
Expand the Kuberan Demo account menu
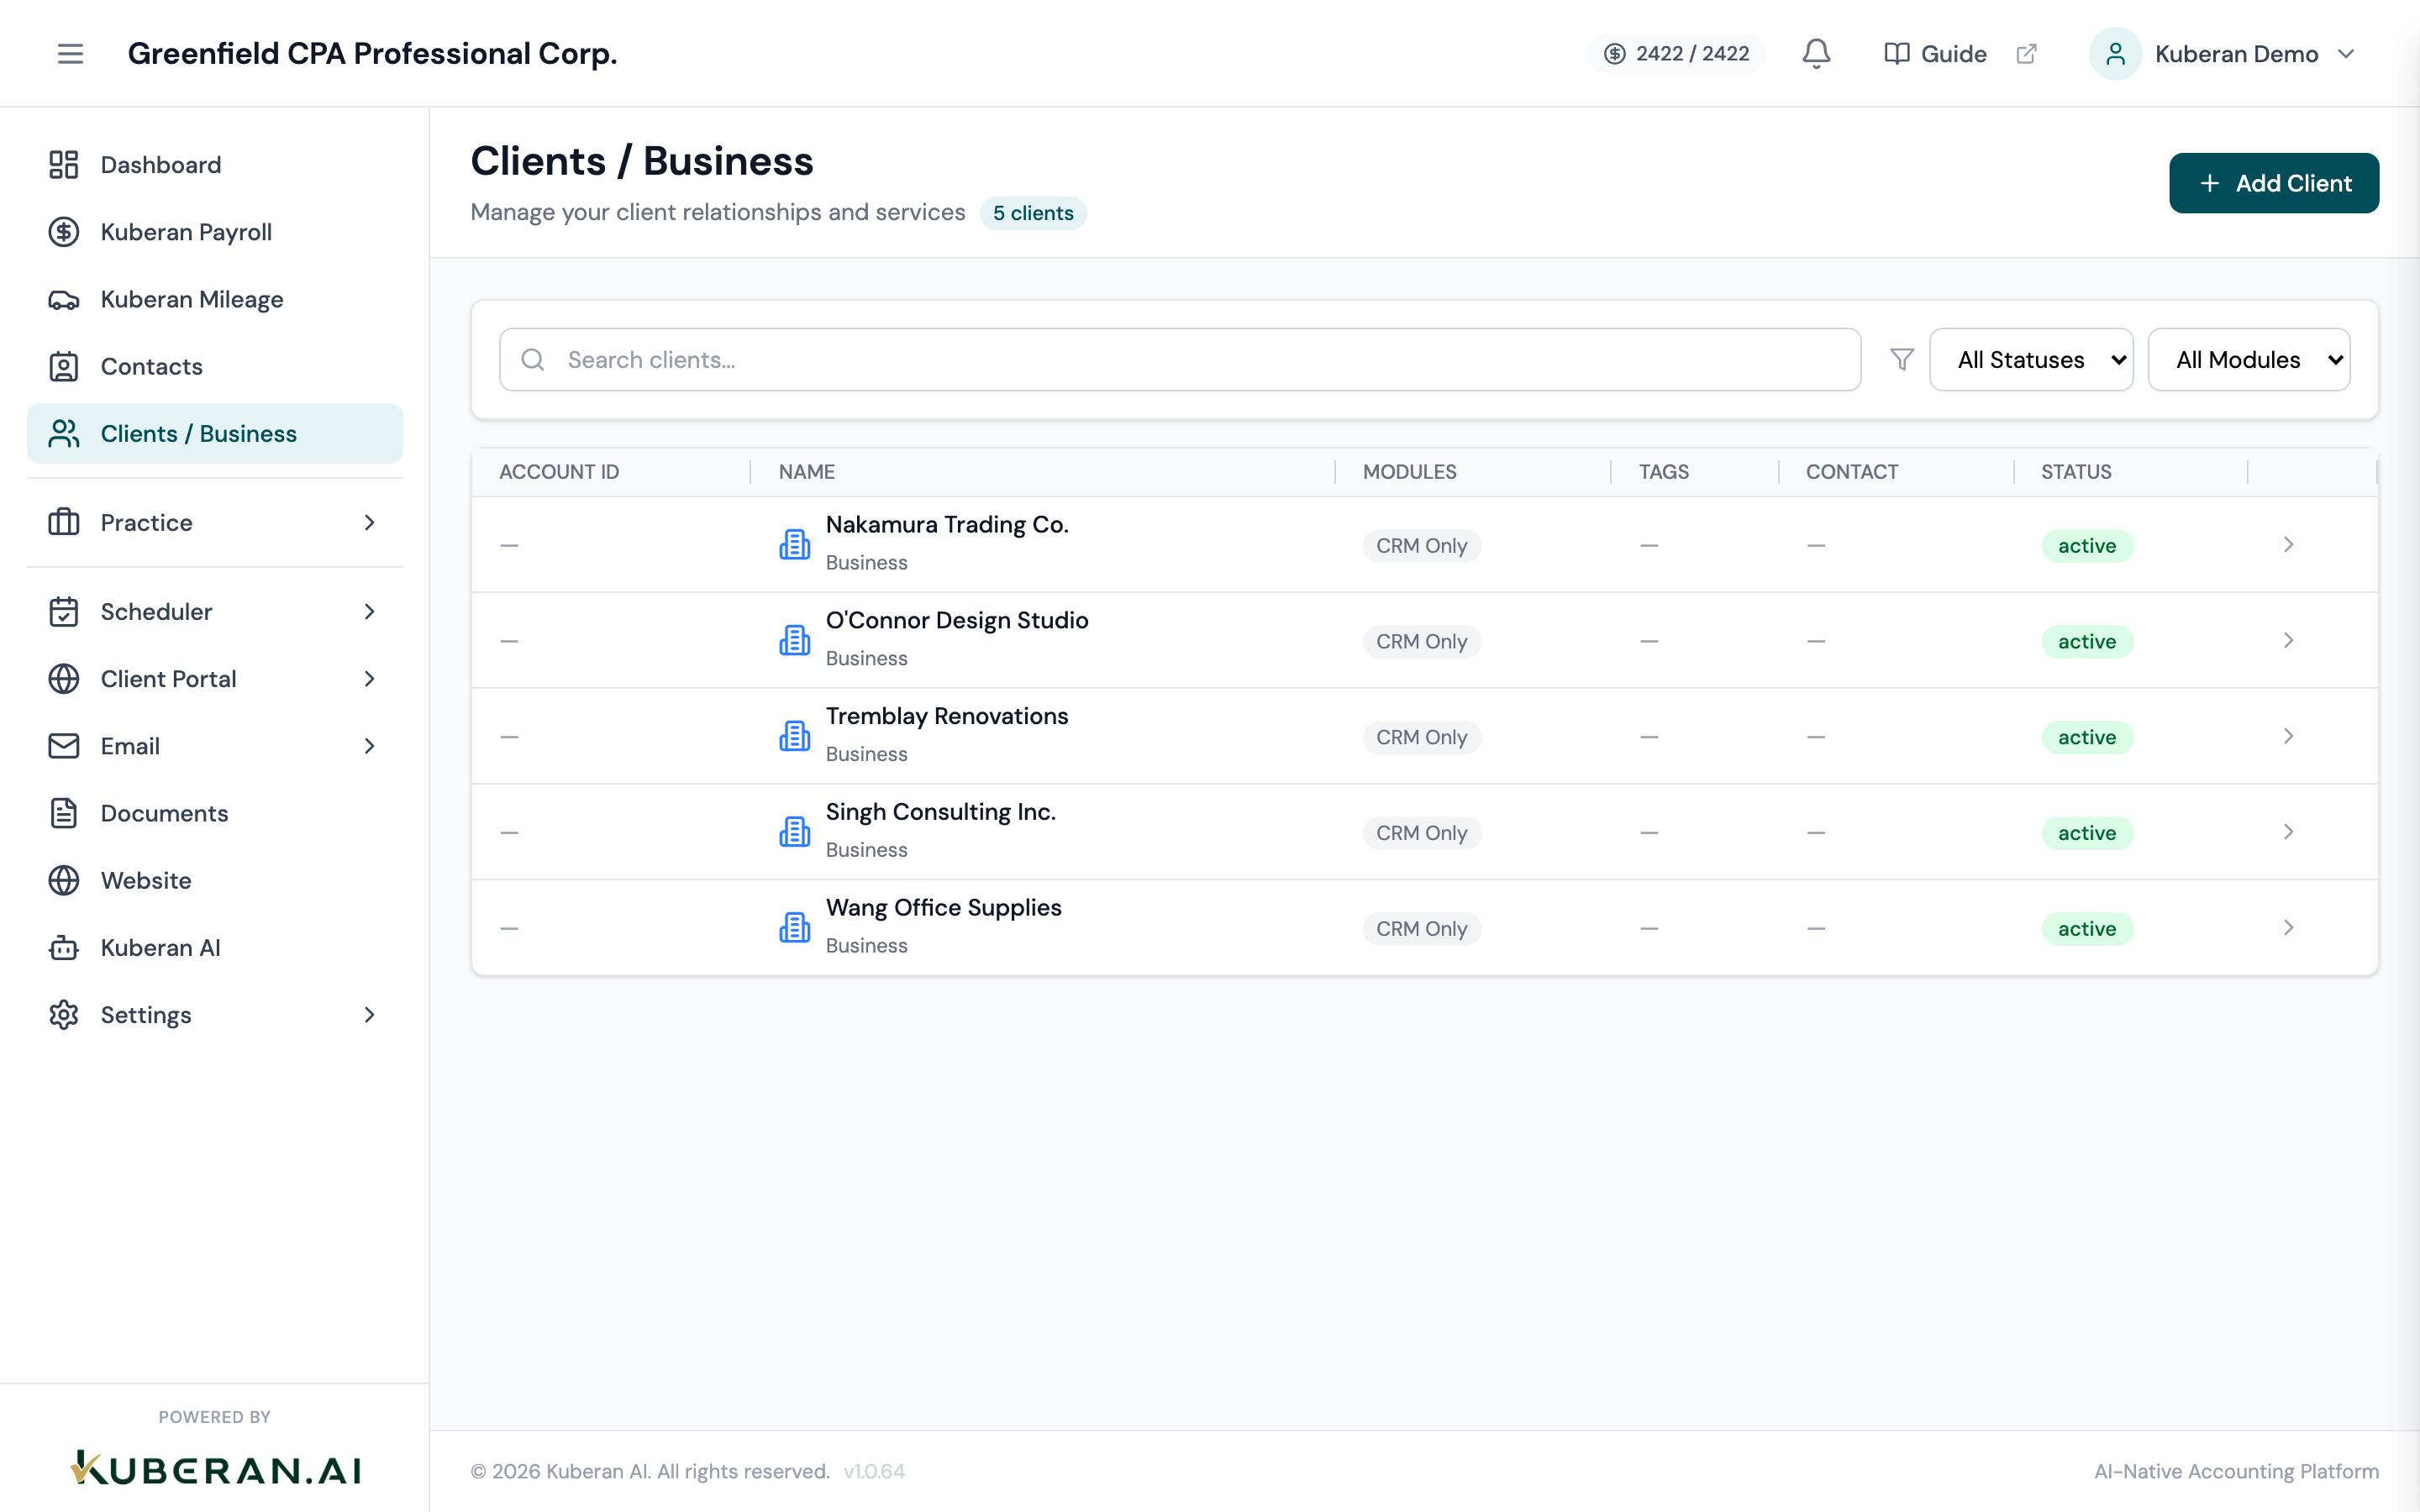click(x=2346, y=54)
